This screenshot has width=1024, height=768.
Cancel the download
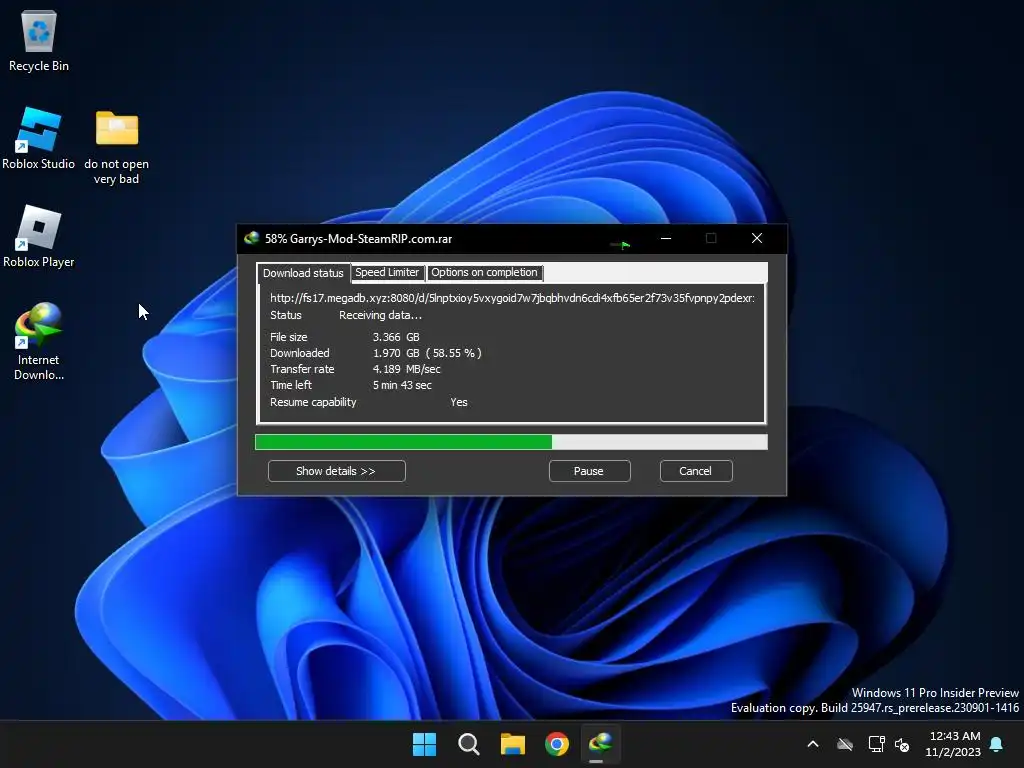pyautogui.click(x=696, y=471)
